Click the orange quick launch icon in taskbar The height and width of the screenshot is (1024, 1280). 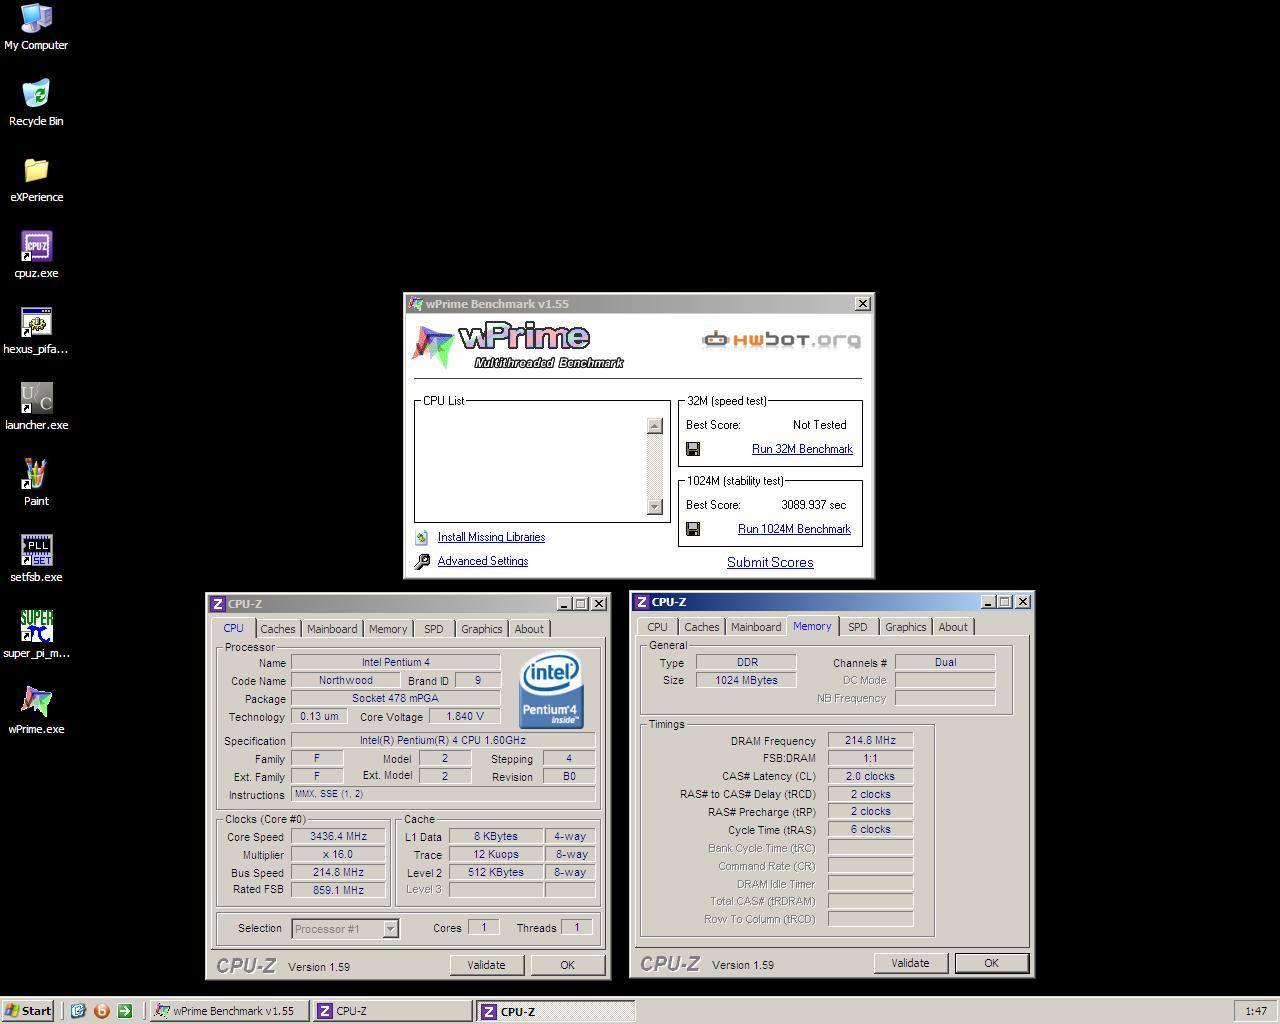(101, 1011)
